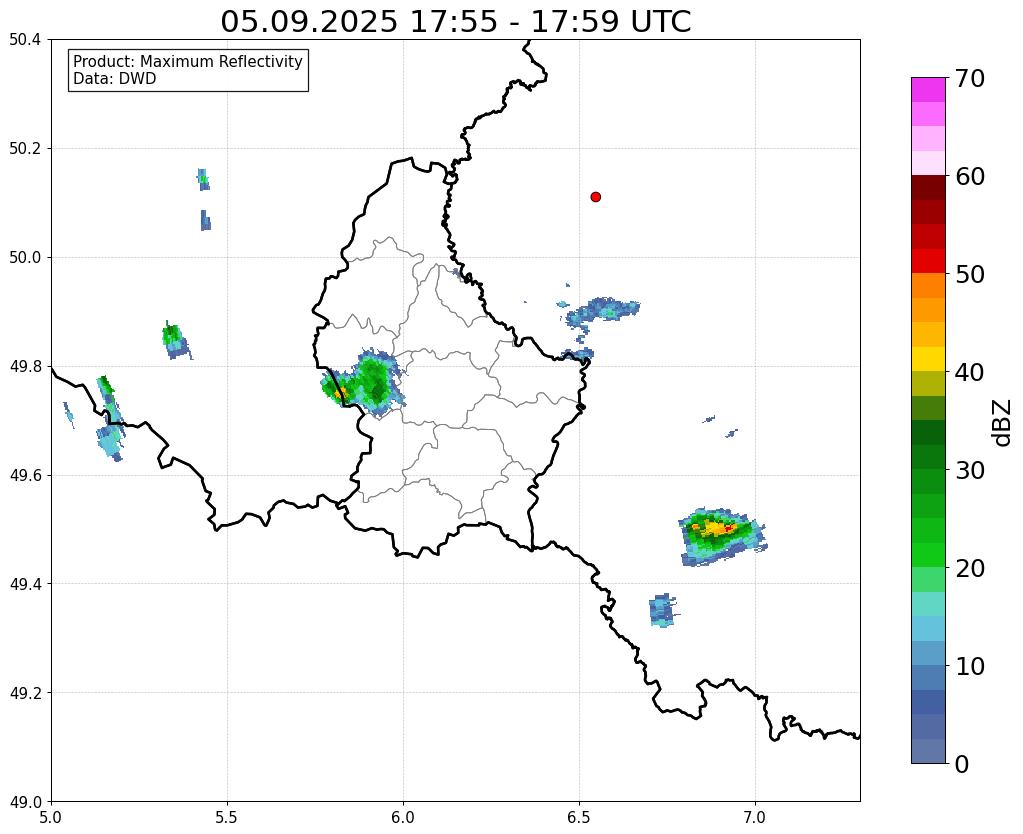
Task: Click the yellow 40 dBZ colorbar segment
Action: [x=928, y=359]
